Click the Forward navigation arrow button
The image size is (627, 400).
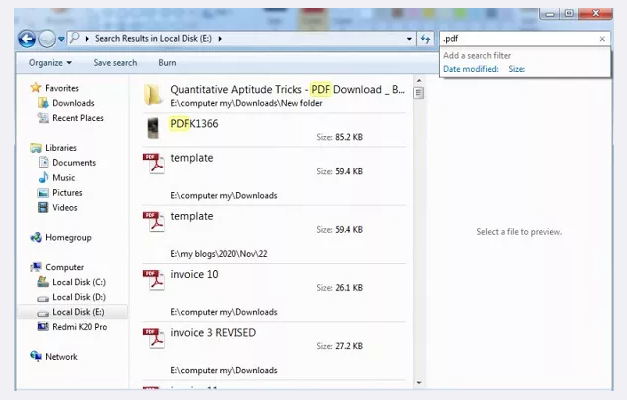tap(47, 39)
